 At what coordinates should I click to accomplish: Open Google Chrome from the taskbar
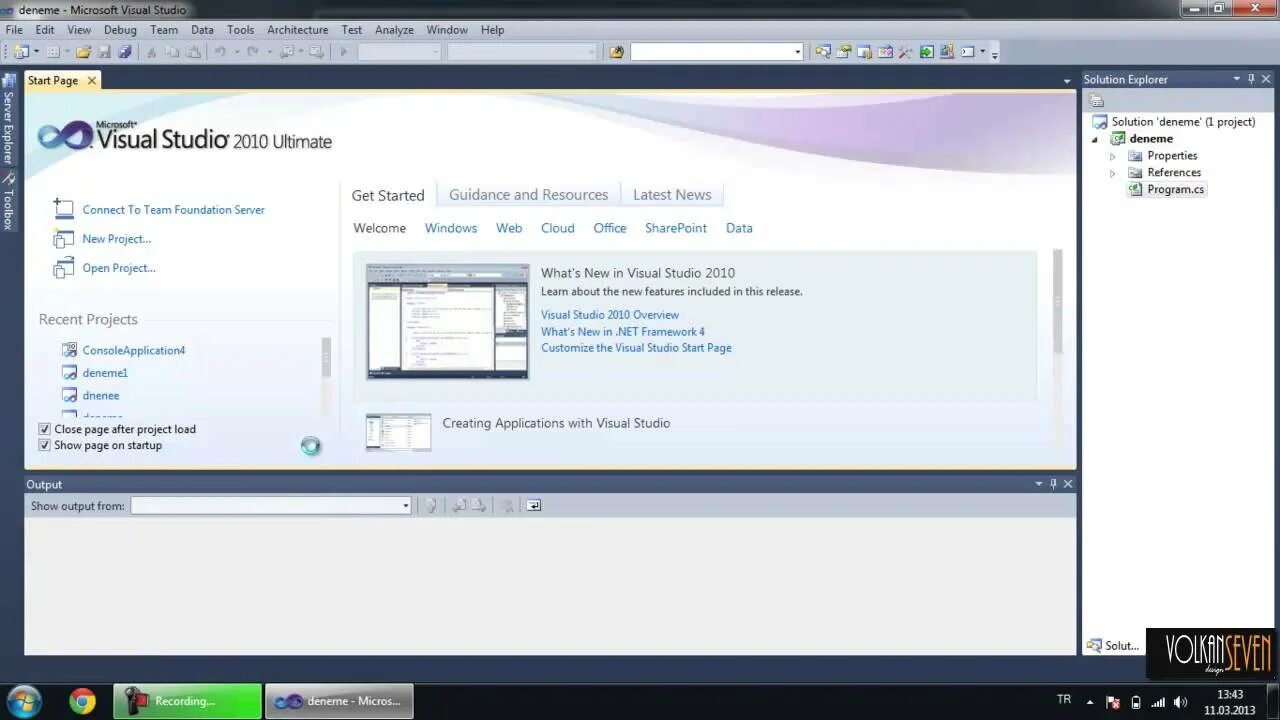83,701
